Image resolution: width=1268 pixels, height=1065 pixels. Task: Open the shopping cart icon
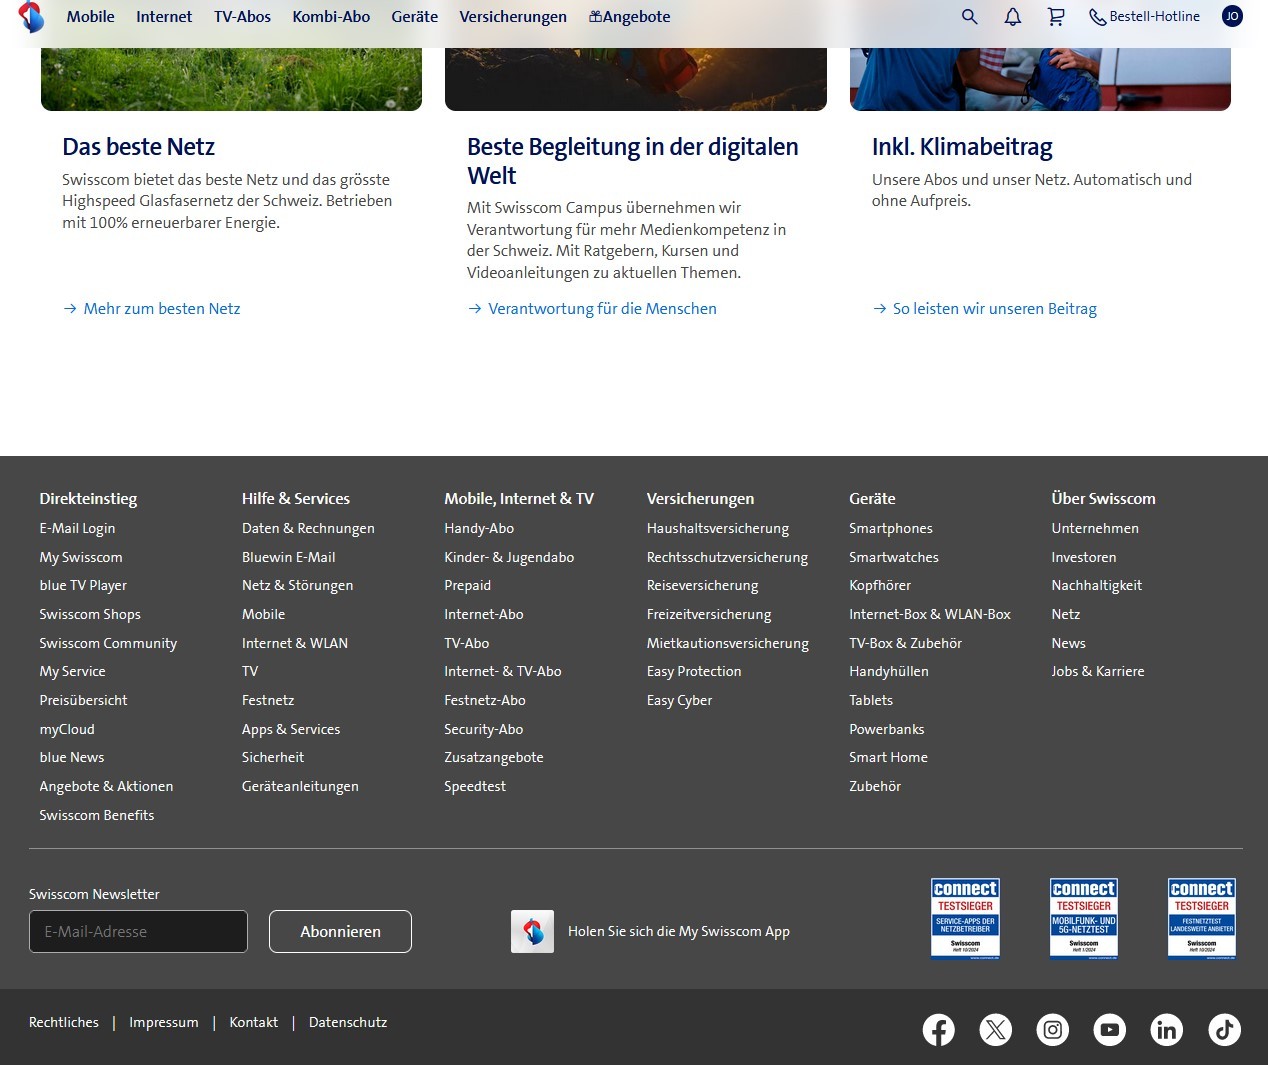click(x=1055, y=17)
